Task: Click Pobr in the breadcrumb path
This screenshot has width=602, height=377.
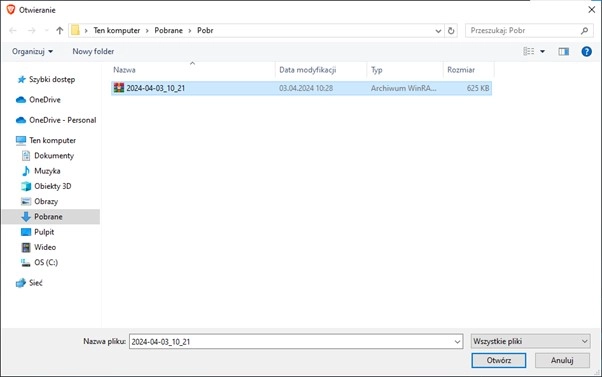Action: pos(205,30)
